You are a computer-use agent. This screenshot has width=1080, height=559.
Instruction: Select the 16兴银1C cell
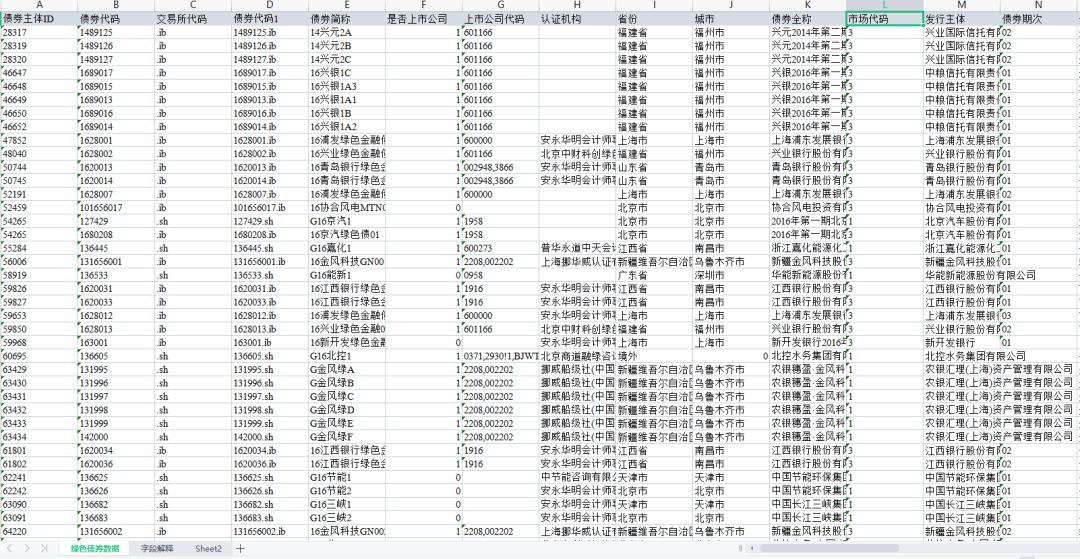346,73
